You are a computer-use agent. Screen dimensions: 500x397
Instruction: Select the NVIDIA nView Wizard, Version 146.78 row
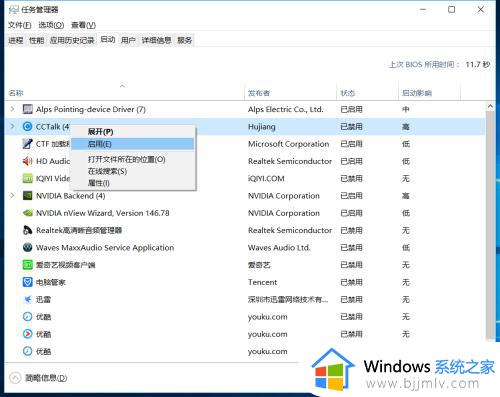[245, 213]
